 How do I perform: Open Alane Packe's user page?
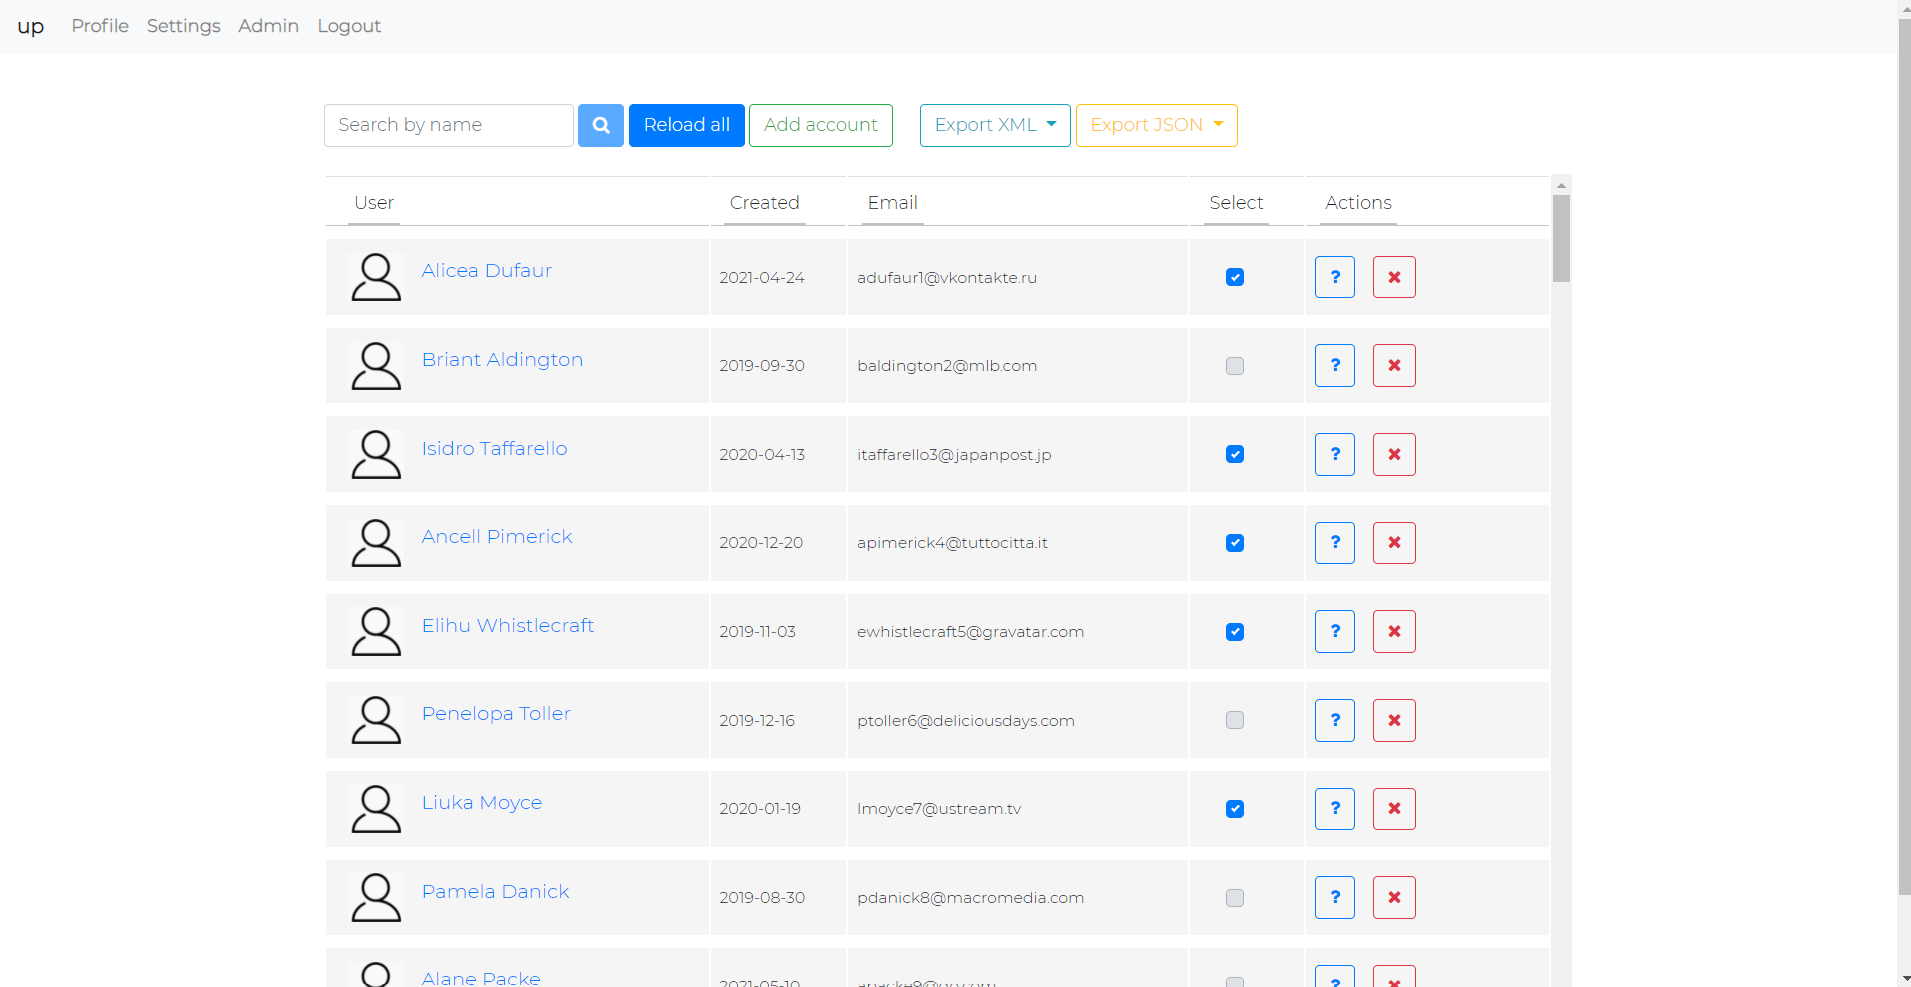point(481,978)
